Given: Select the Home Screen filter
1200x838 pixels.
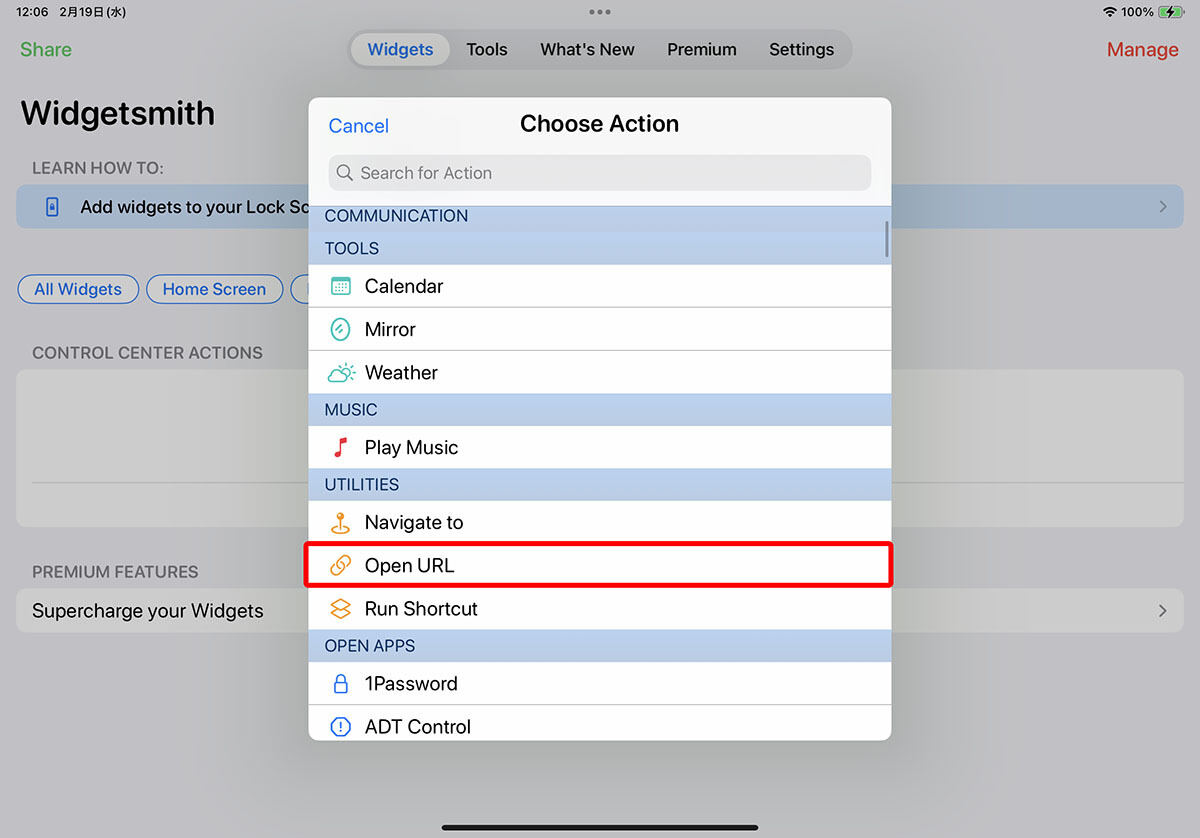Looking at the screenshot, I should 214,289.
